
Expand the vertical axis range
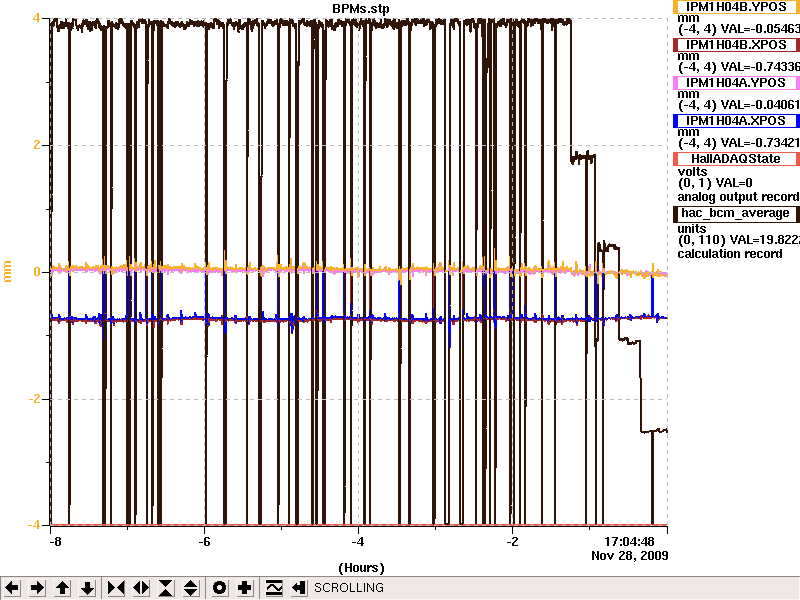[x=191, y=588]
